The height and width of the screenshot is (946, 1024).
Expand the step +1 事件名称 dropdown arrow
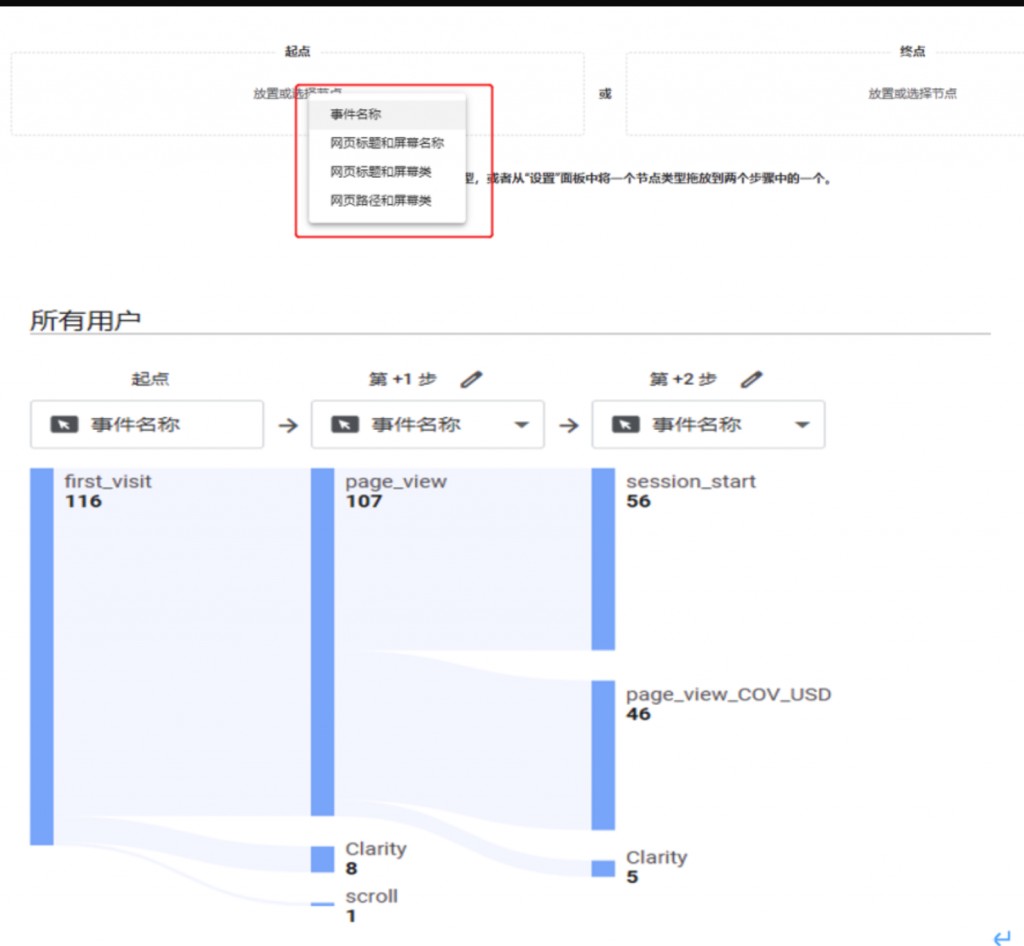[x=521, y=425]
